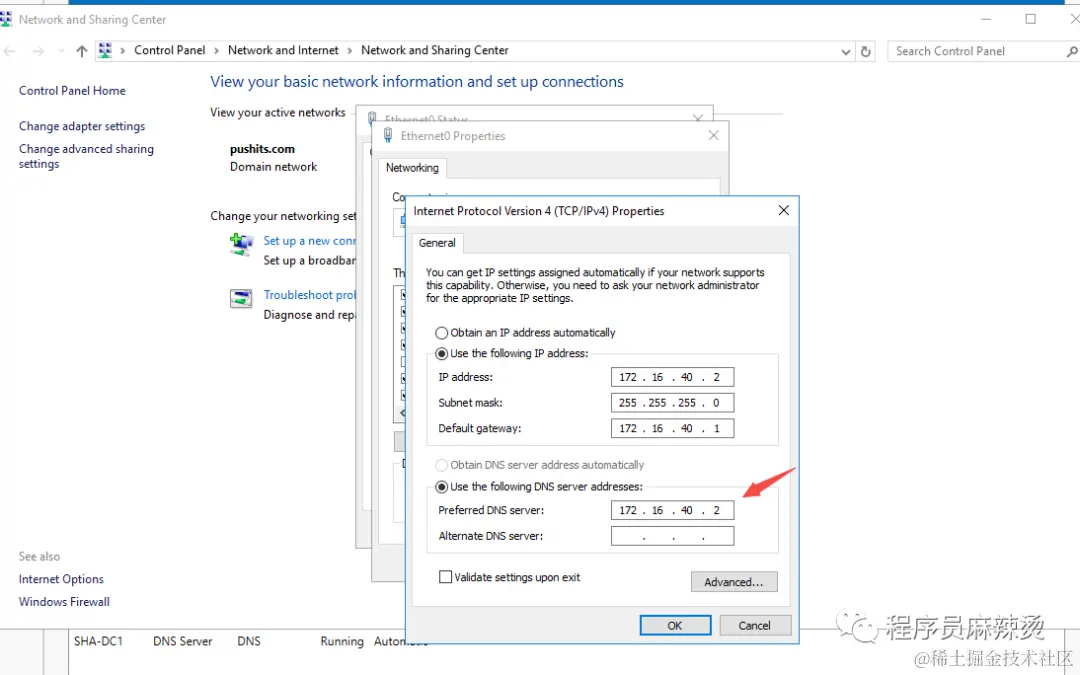The width and height of the screenshot is (1080, 675).
Task: Click the Up arrow navigation icon
Action: coord(81,51)
